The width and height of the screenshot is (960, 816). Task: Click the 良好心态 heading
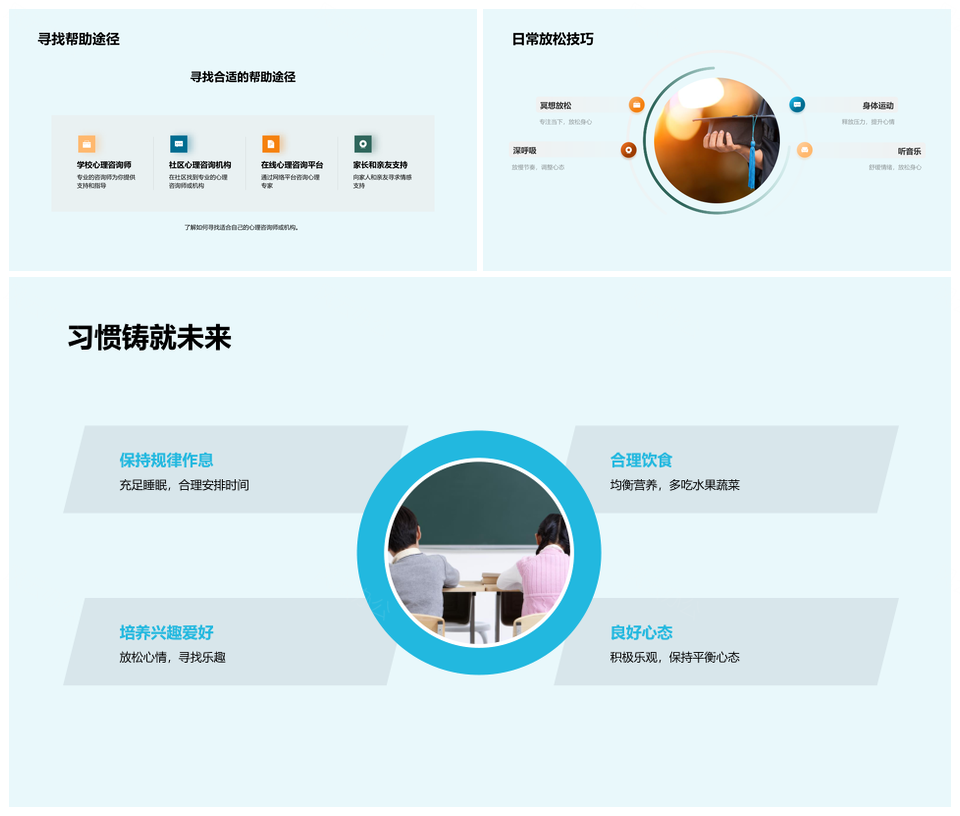pyautogui.click(x=641, y=632)
